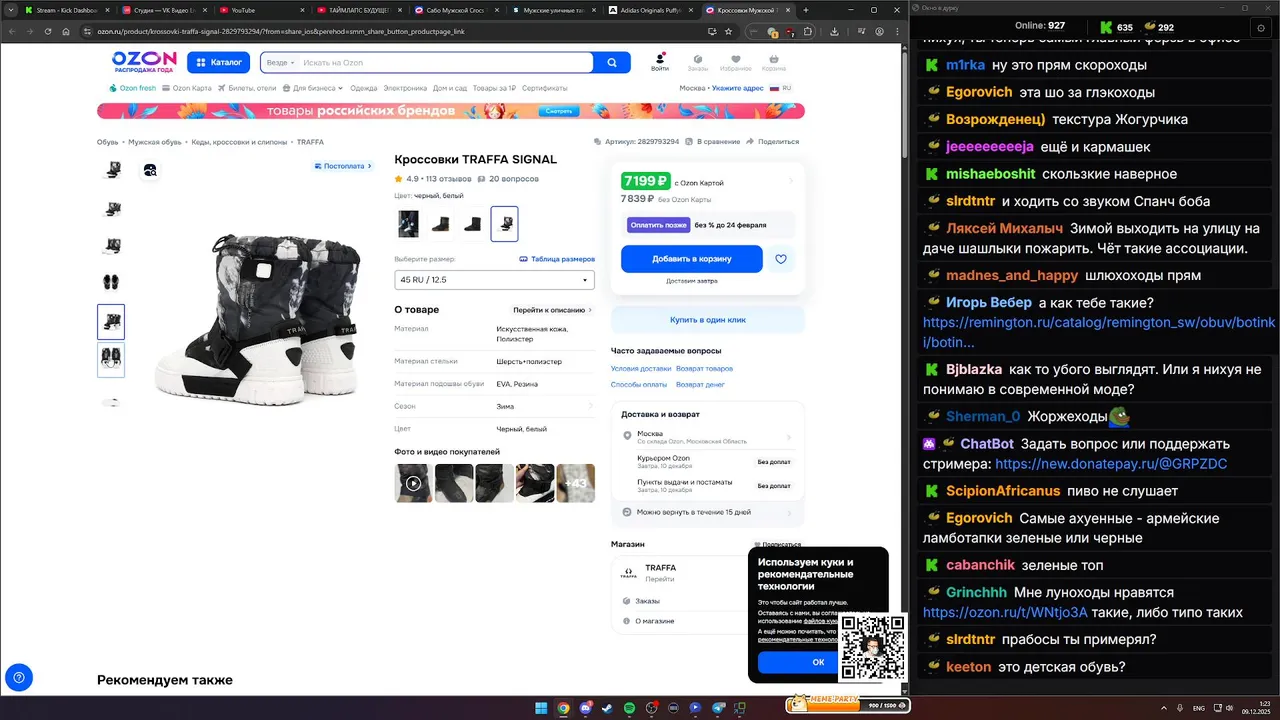Add product to favorites with heart button
This screenshot has height=720, width=1280.
tap(781, 259)
